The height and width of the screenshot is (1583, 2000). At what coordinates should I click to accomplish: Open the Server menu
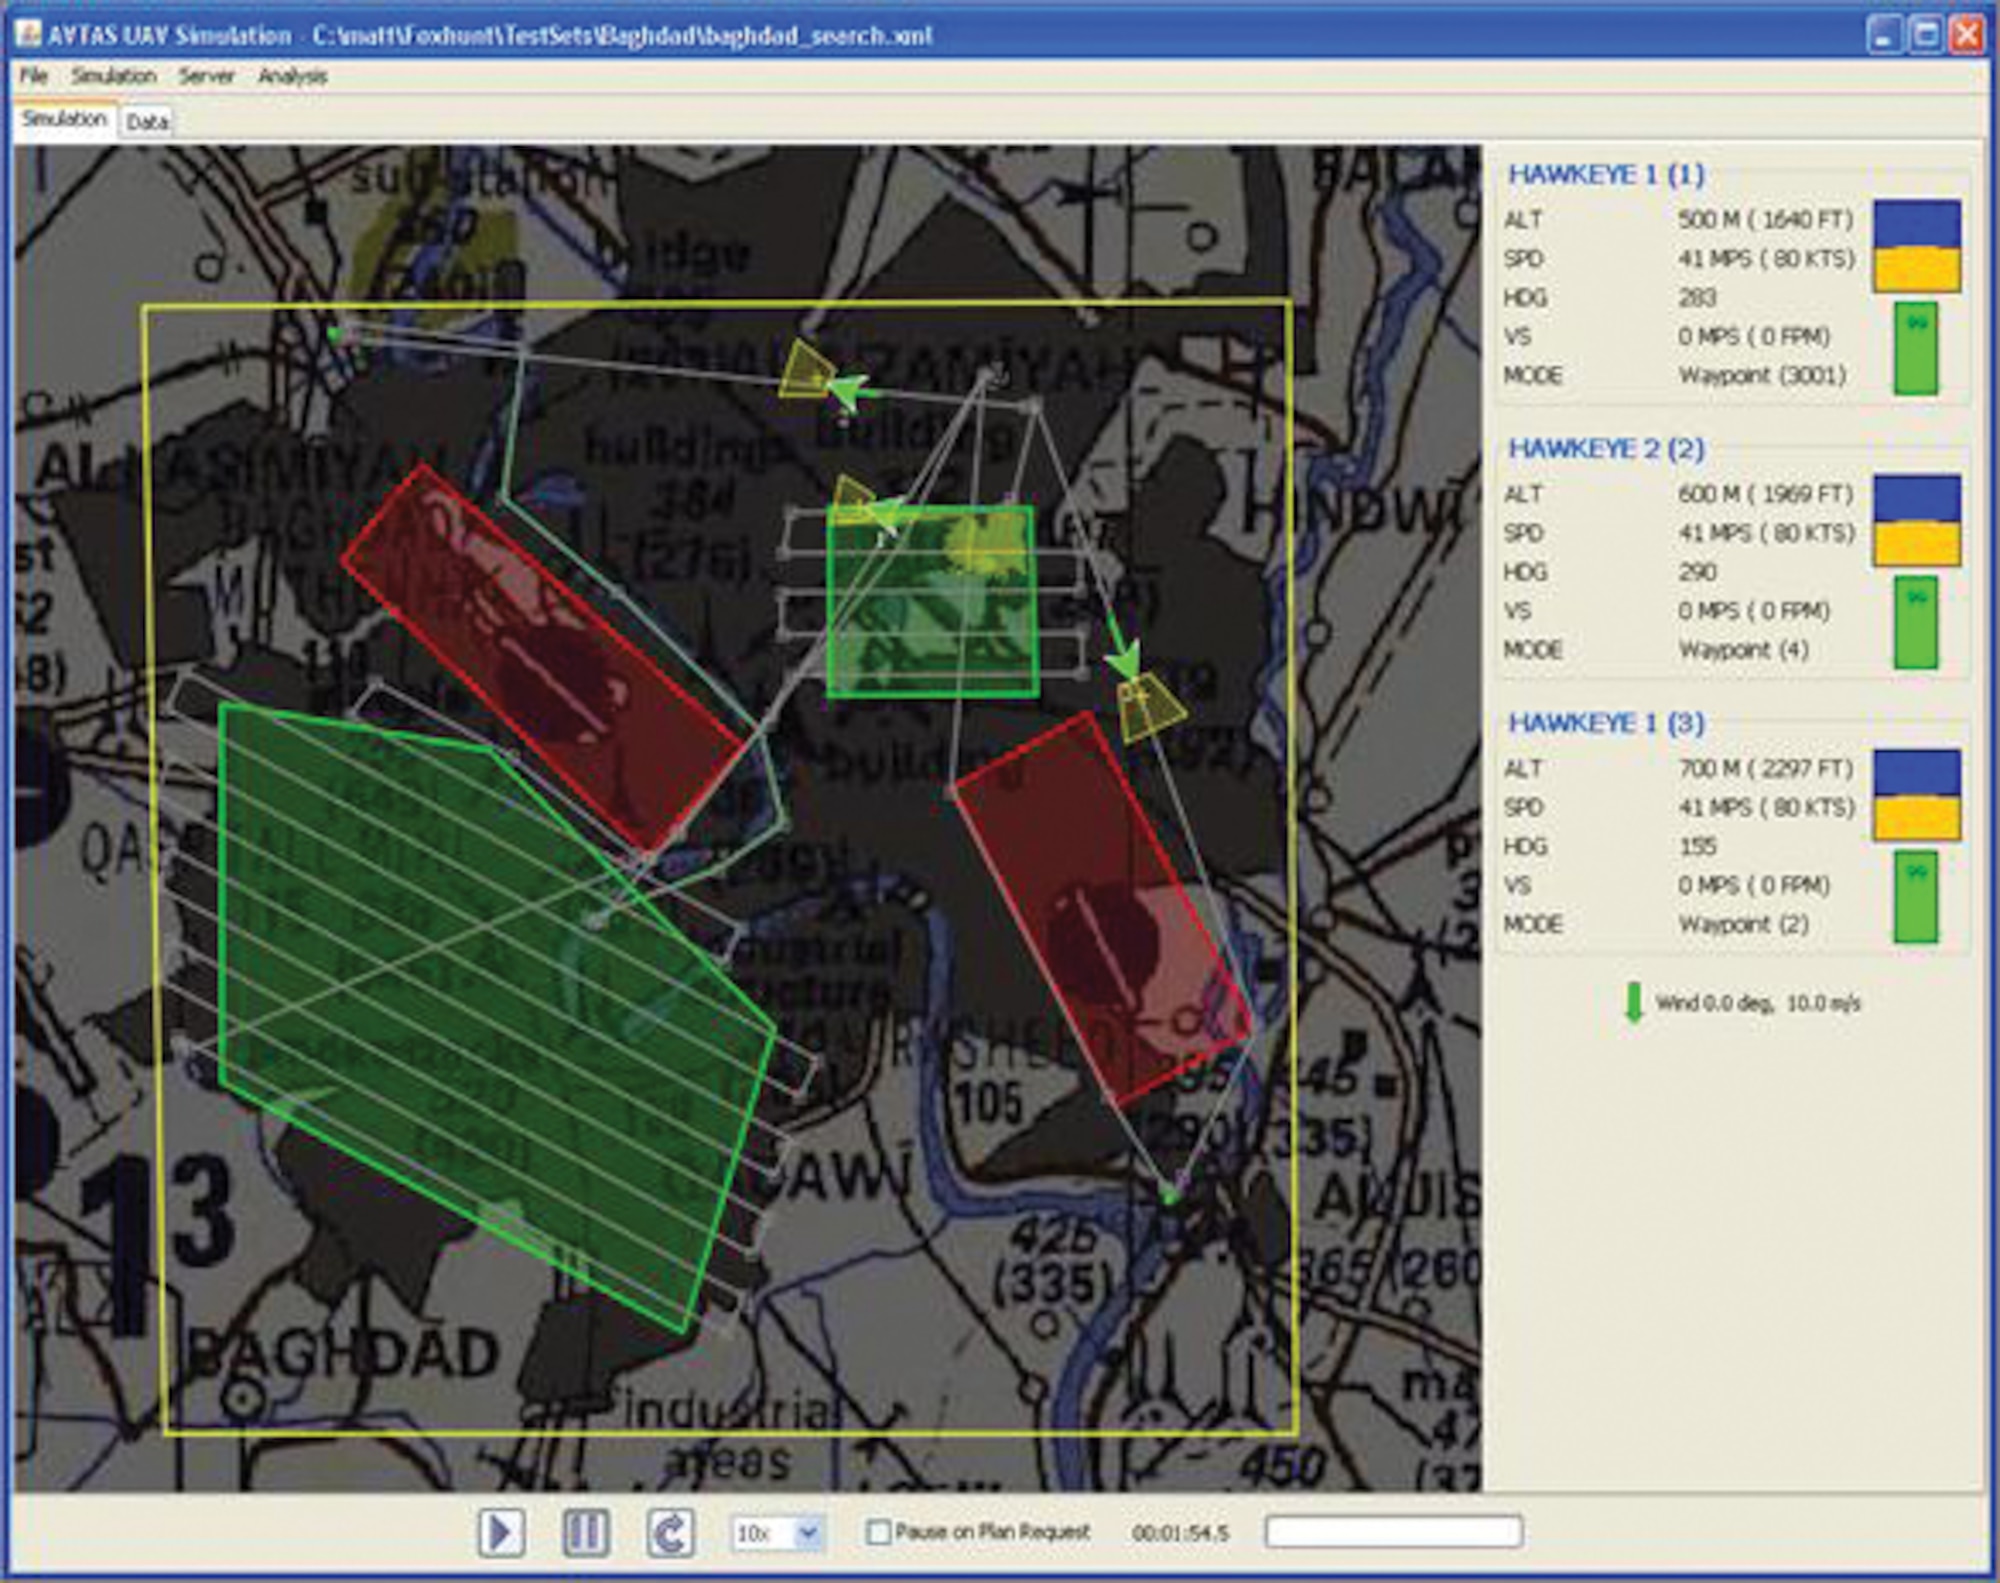206,76
